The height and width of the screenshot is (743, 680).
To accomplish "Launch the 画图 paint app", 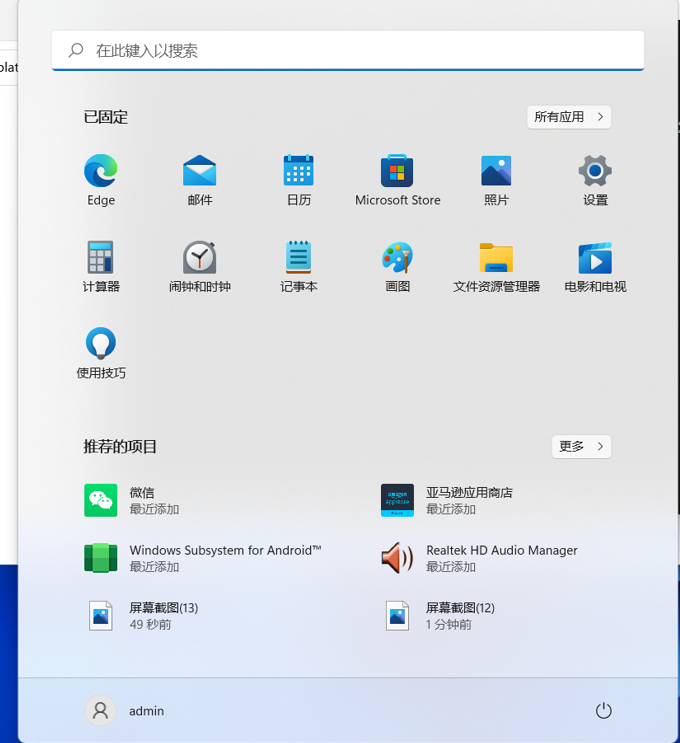I will pyautogui.click(x=397, y=257).
